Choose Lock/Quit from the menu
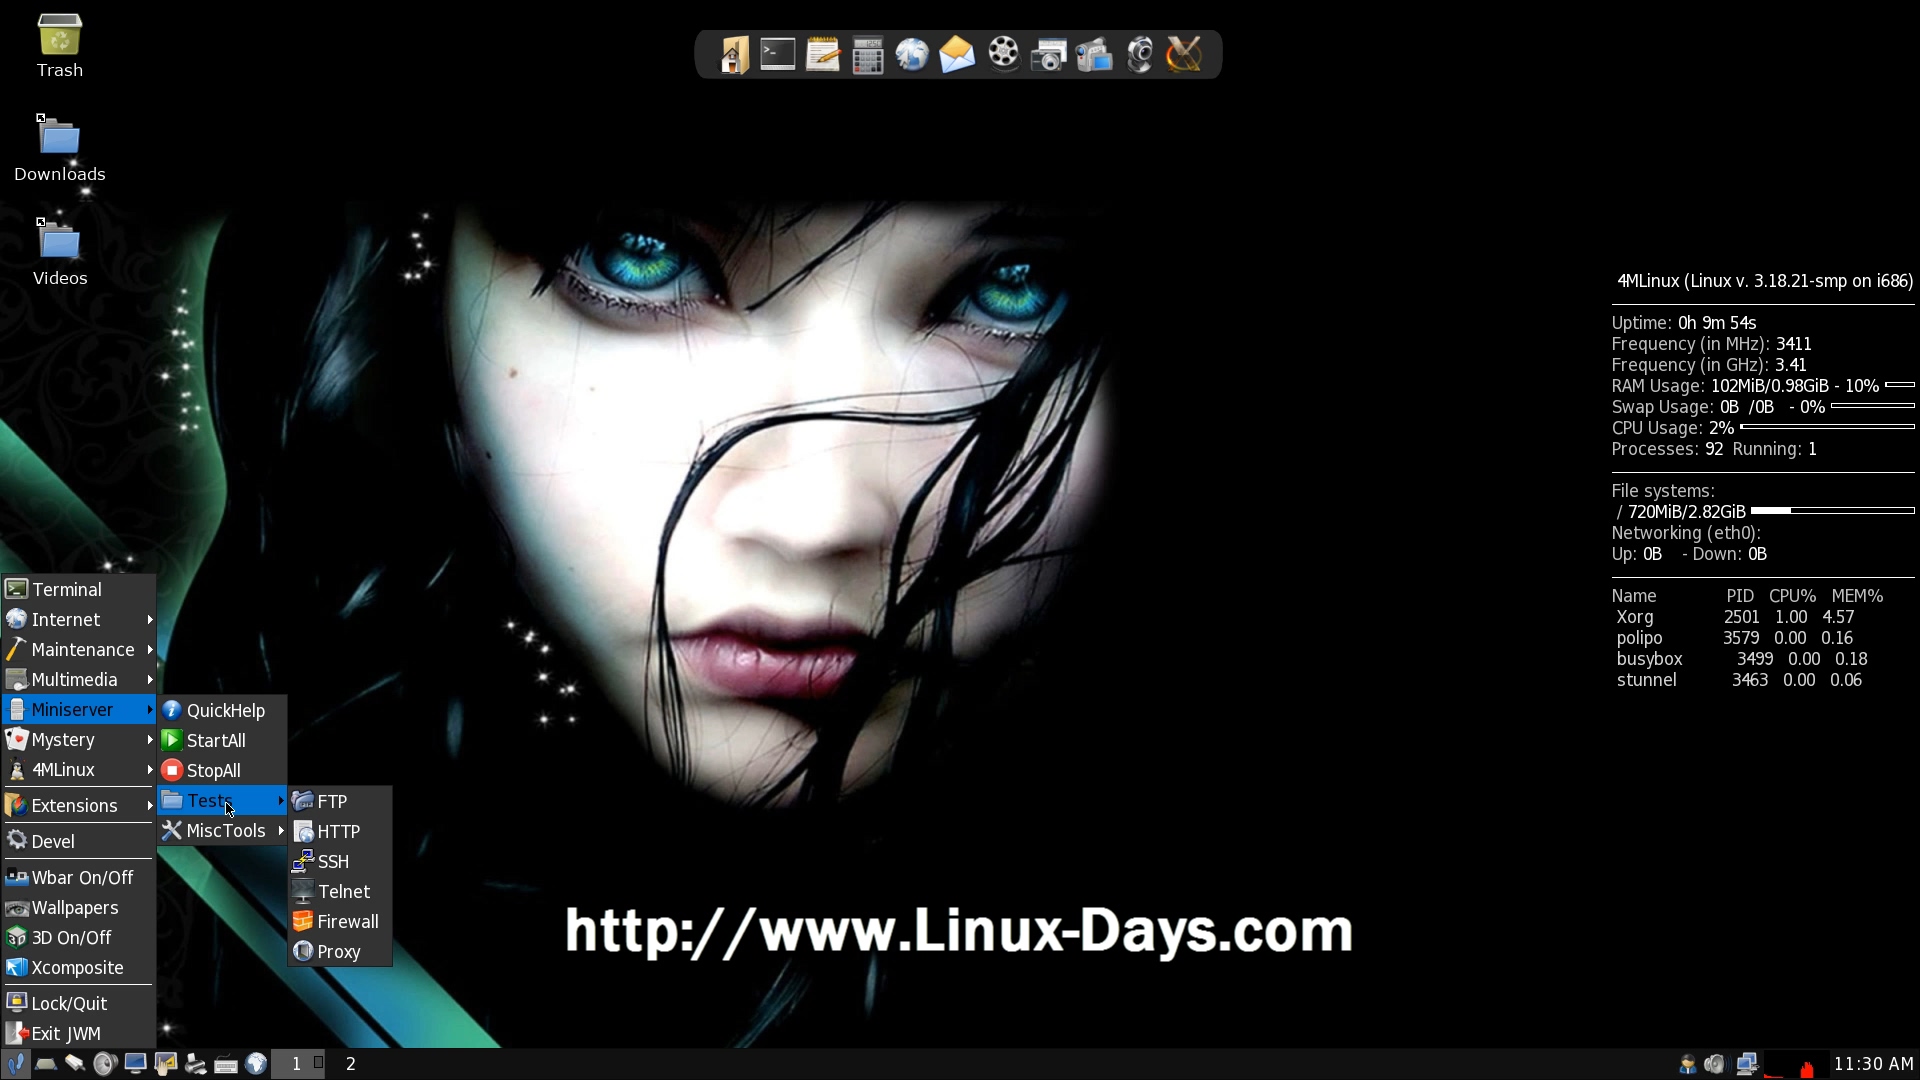Screen dimensions: 1920x1080 point(79,1004)
